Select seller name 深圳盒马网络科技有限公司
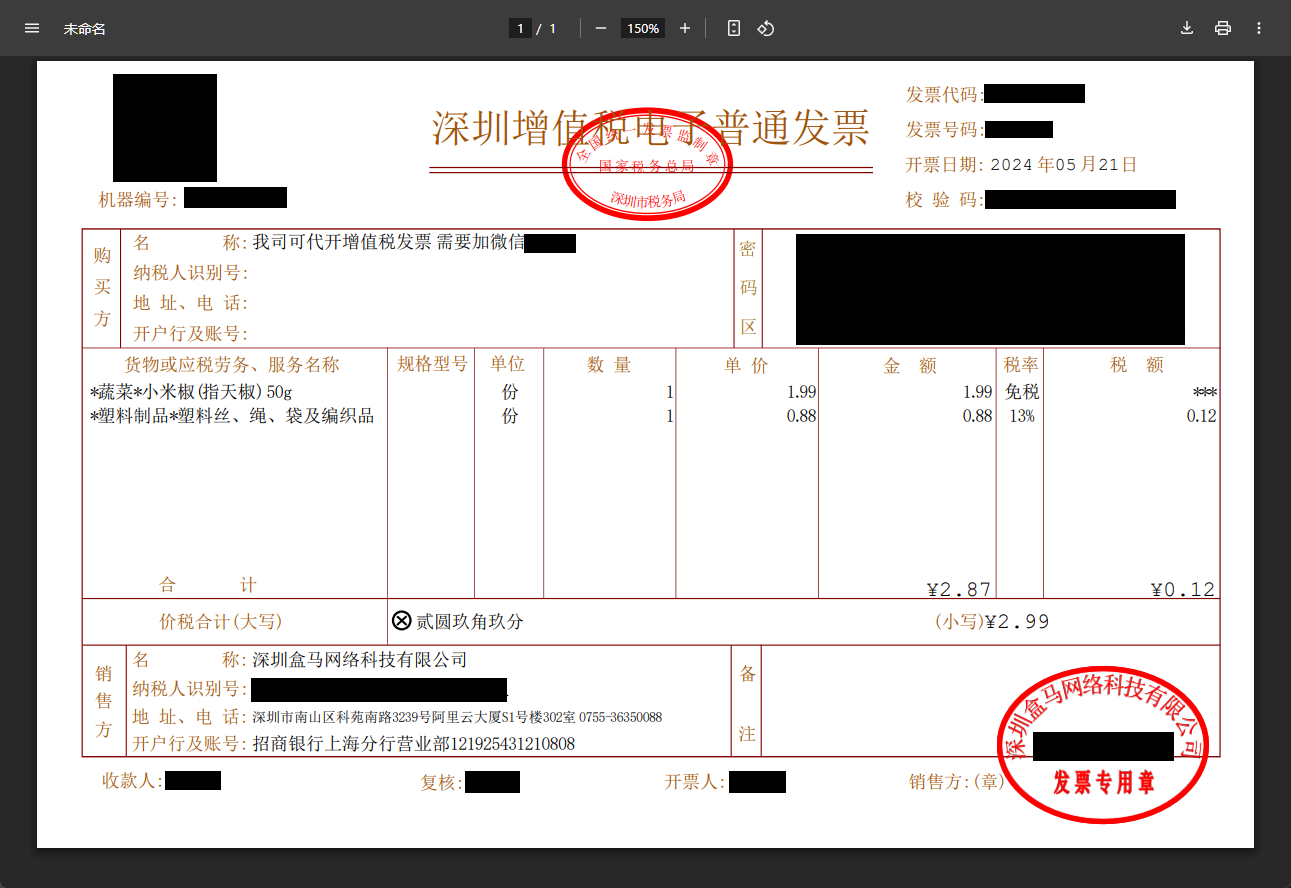Image resolution: width=1291 pixels, height=888 pixels. coord(359,660)
